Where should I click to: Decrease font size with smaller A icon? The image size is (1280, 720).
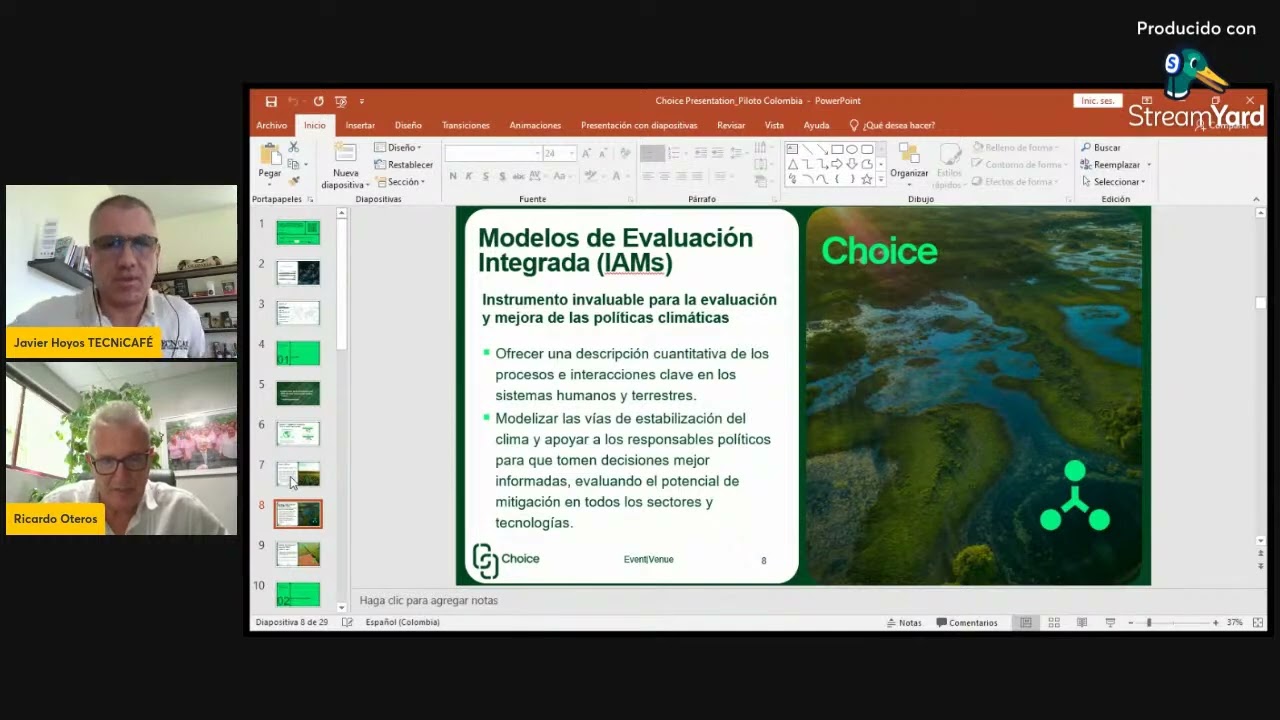tap(603, 153)
